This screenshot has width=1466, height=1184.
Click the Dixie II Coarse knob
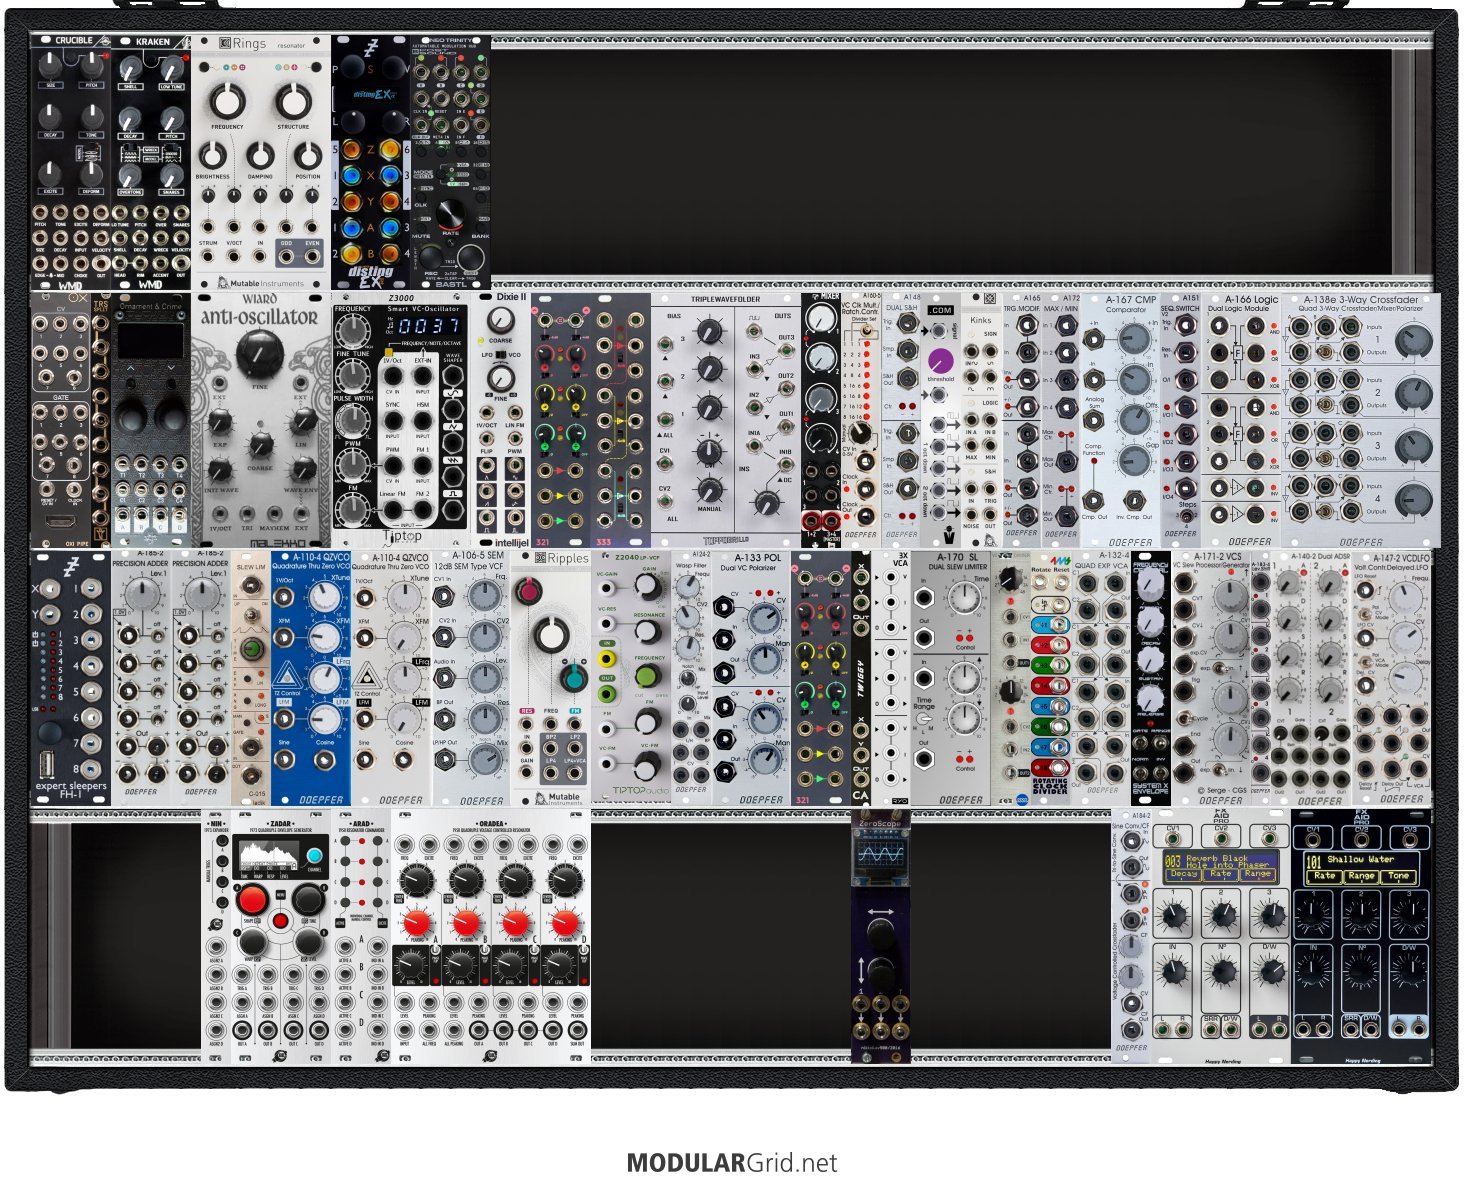click(500, 320)
